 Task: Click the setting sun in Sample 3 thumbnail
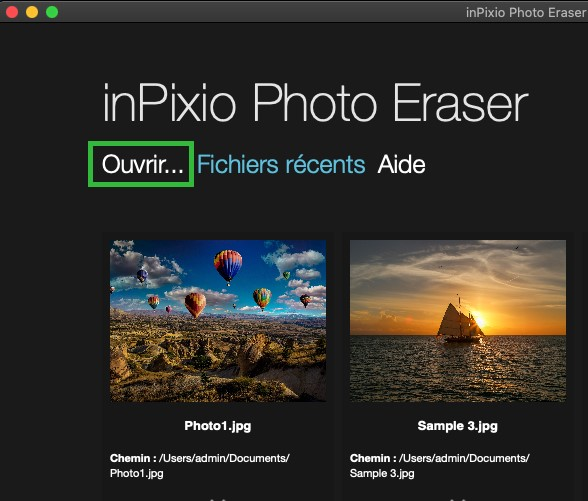tap(480, 320)
